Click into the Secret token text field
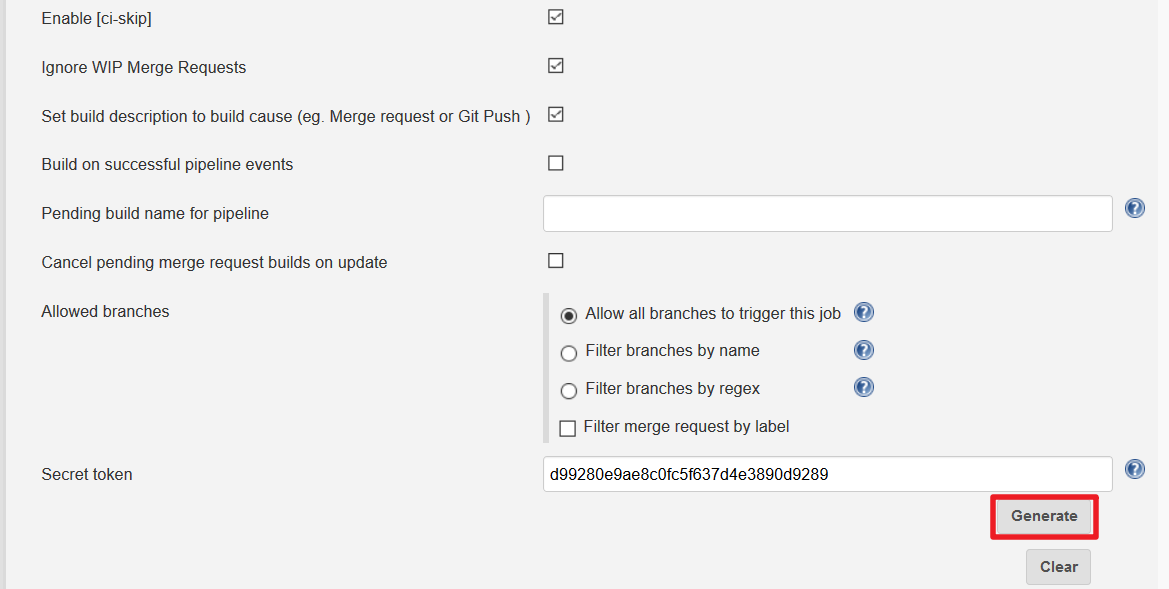The image size is (1169, 589). pos(827,474)
